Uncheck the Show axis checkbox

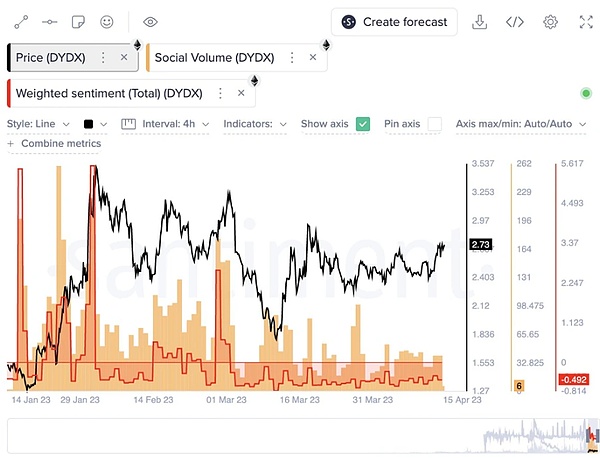[x=363, y=124]
